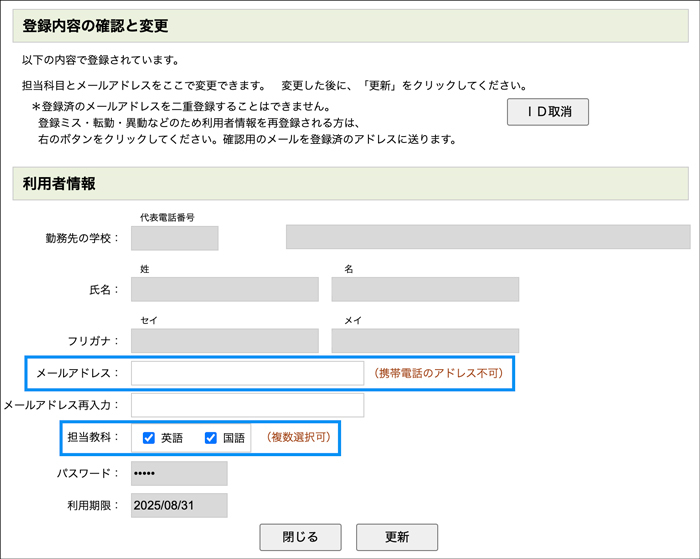
Task: Click the (複数選択可) note
Action: (x=299, y=437)
